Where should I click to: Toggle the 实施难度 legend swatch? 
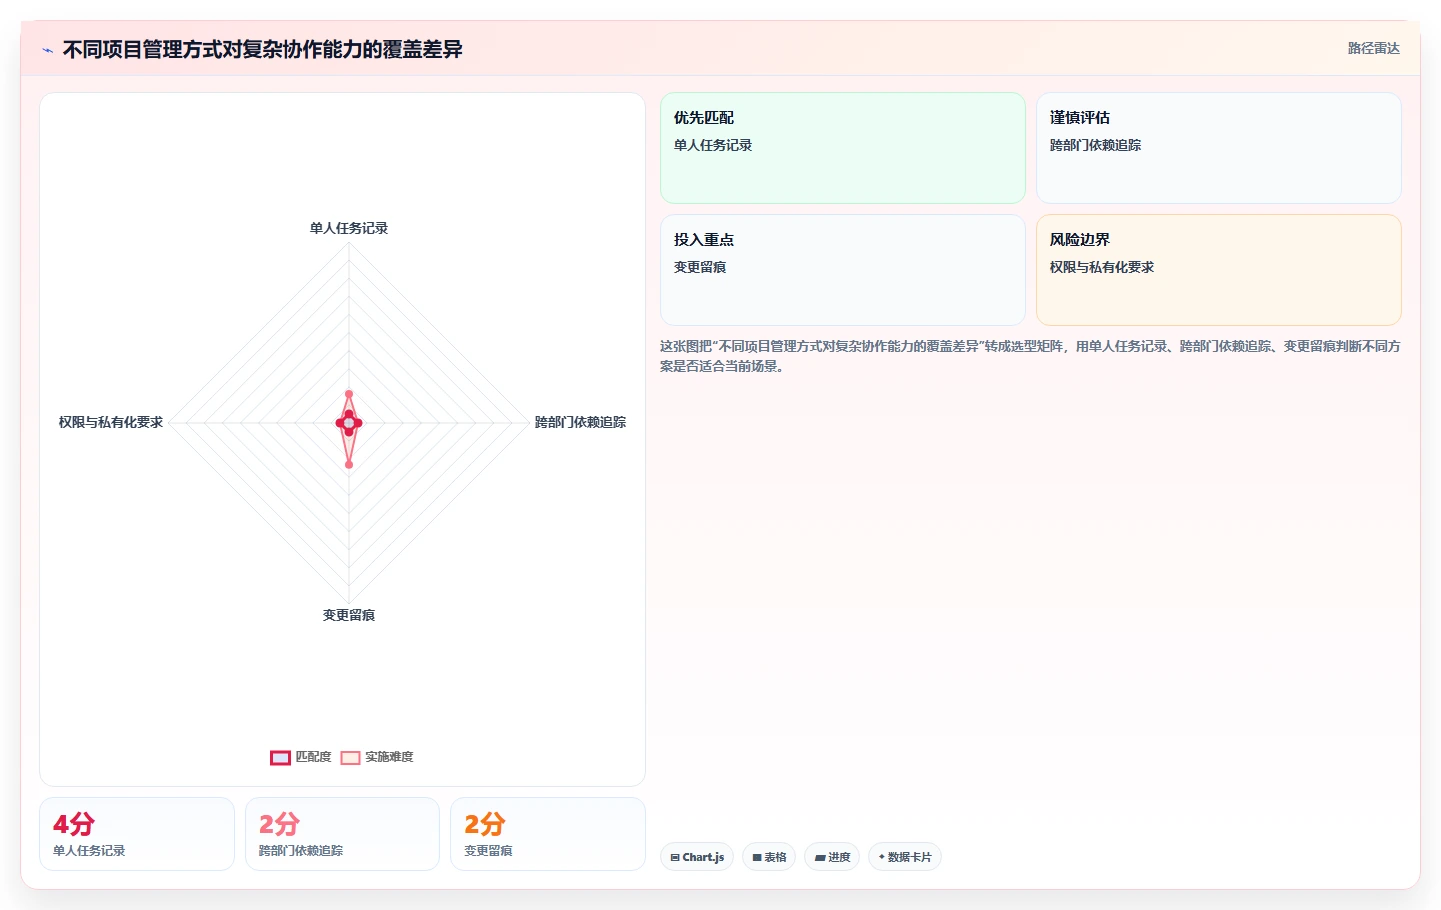pos(350,757)
